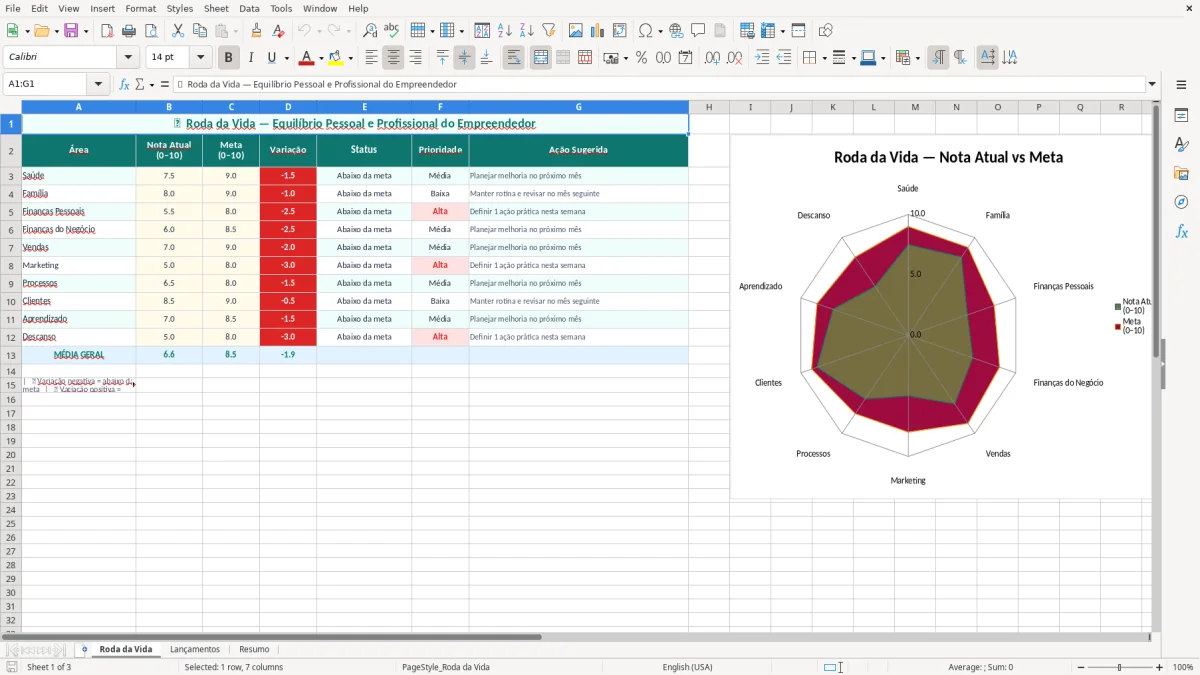Open the sidebar Navigator compass icon
The height and width of the screenshot is (675, 1200).
(1181, 202)
